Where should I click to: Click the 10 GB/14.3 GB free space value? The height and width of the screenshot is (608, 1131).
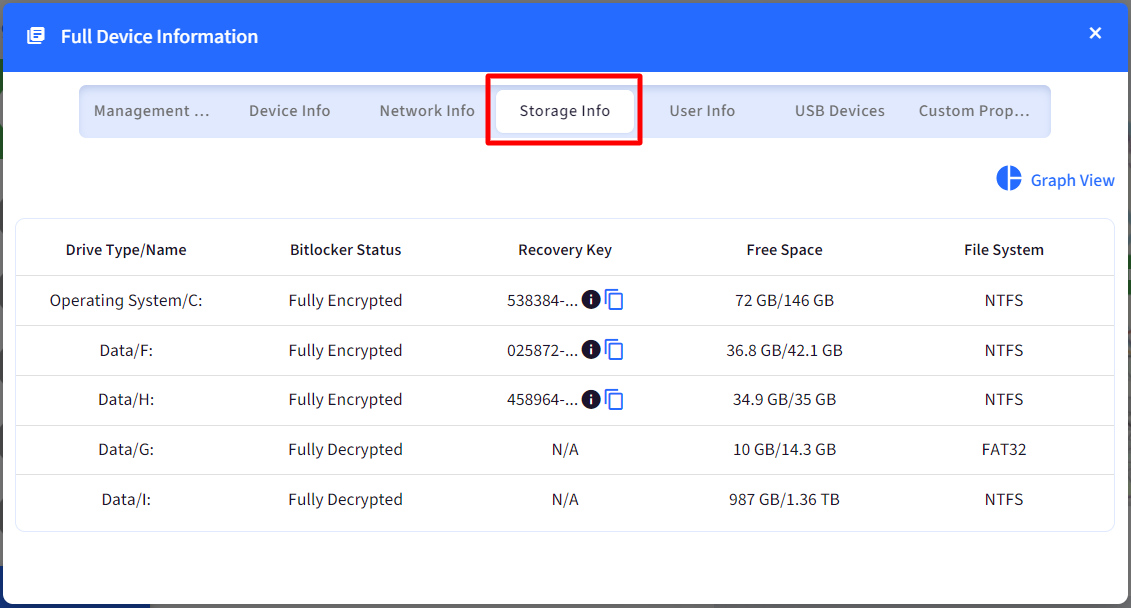point(784,449)
